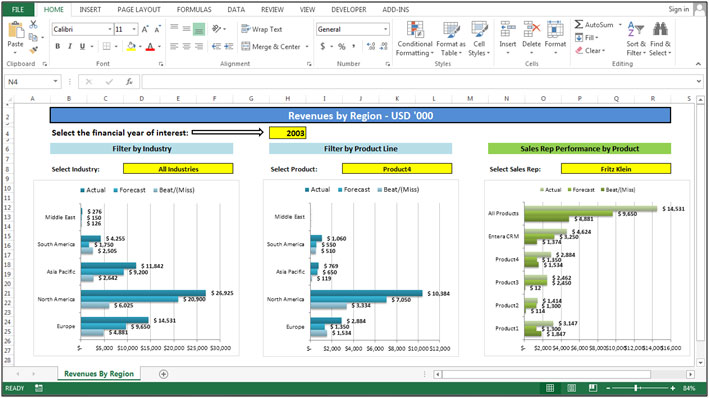Switch to the FORMULAS ribbon tab
Screen dimensions: 709x398
(194, 9)
